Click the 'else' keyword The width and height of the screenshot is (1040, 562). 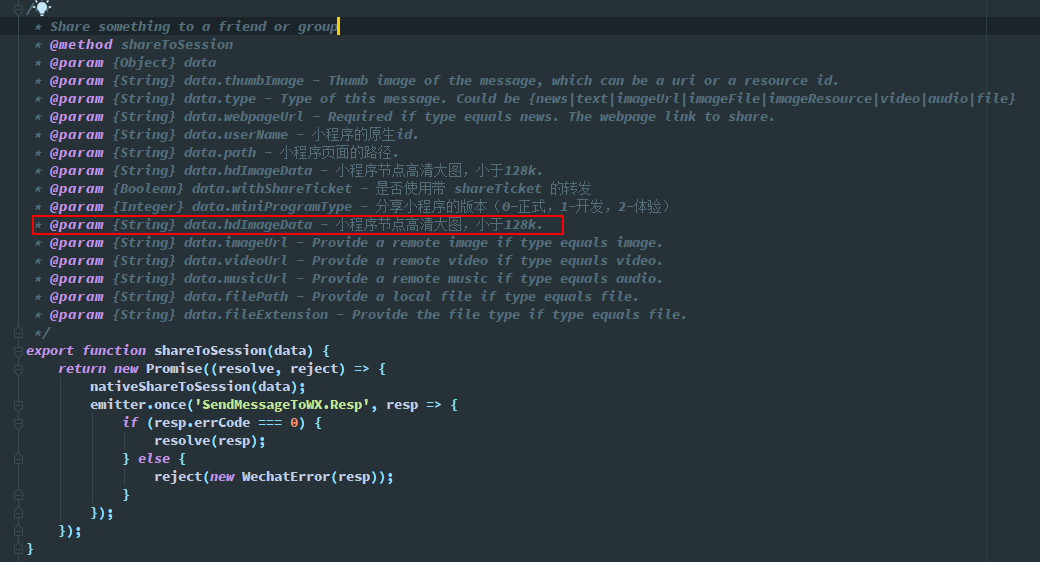click(x=154, y=458)
